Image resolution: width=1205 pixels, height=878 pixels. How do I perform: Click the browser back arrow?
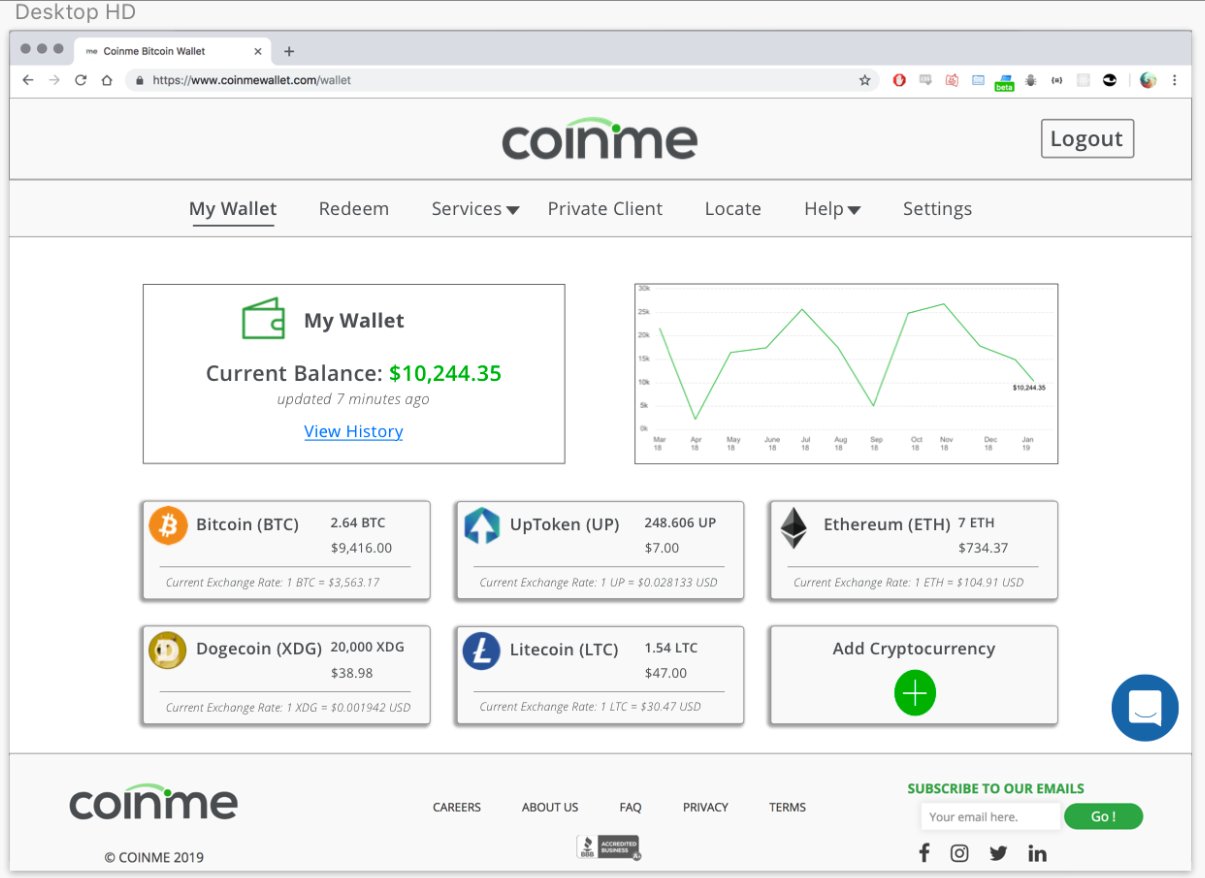pos(28,80)
